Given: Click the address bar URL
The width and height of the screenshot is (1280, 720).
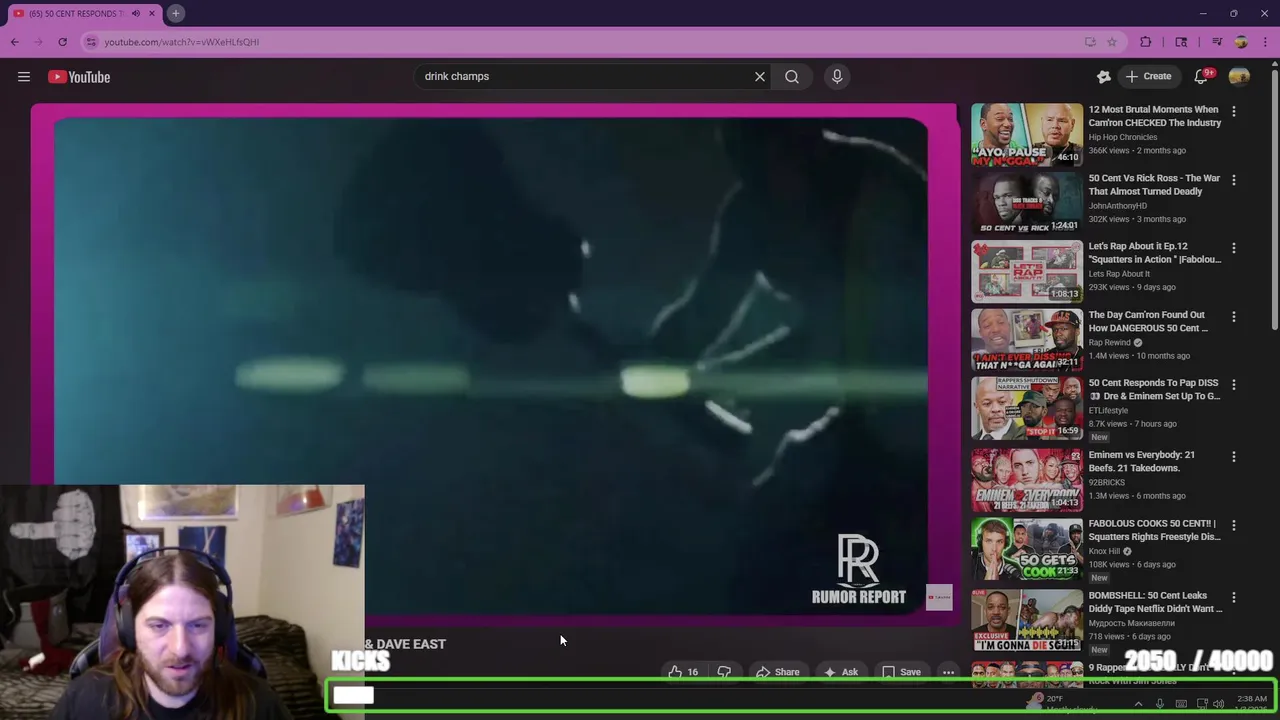Looking at the screenshot, I should [182, 42].
